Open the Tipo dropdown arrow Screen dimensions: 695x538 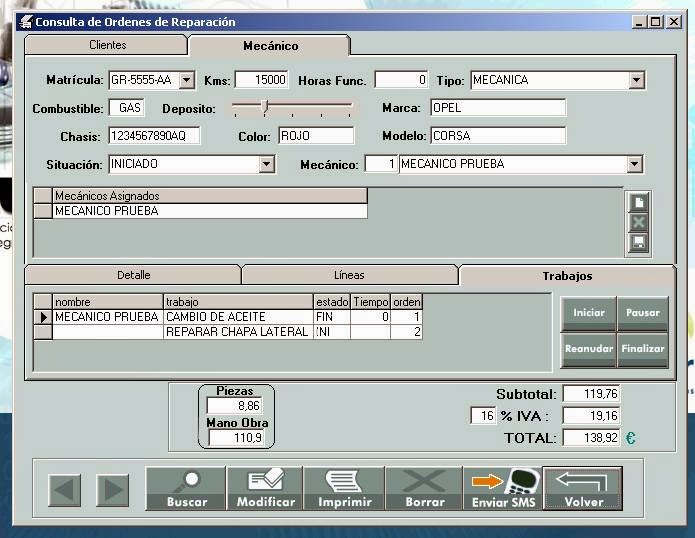click(x=636, y=80)
